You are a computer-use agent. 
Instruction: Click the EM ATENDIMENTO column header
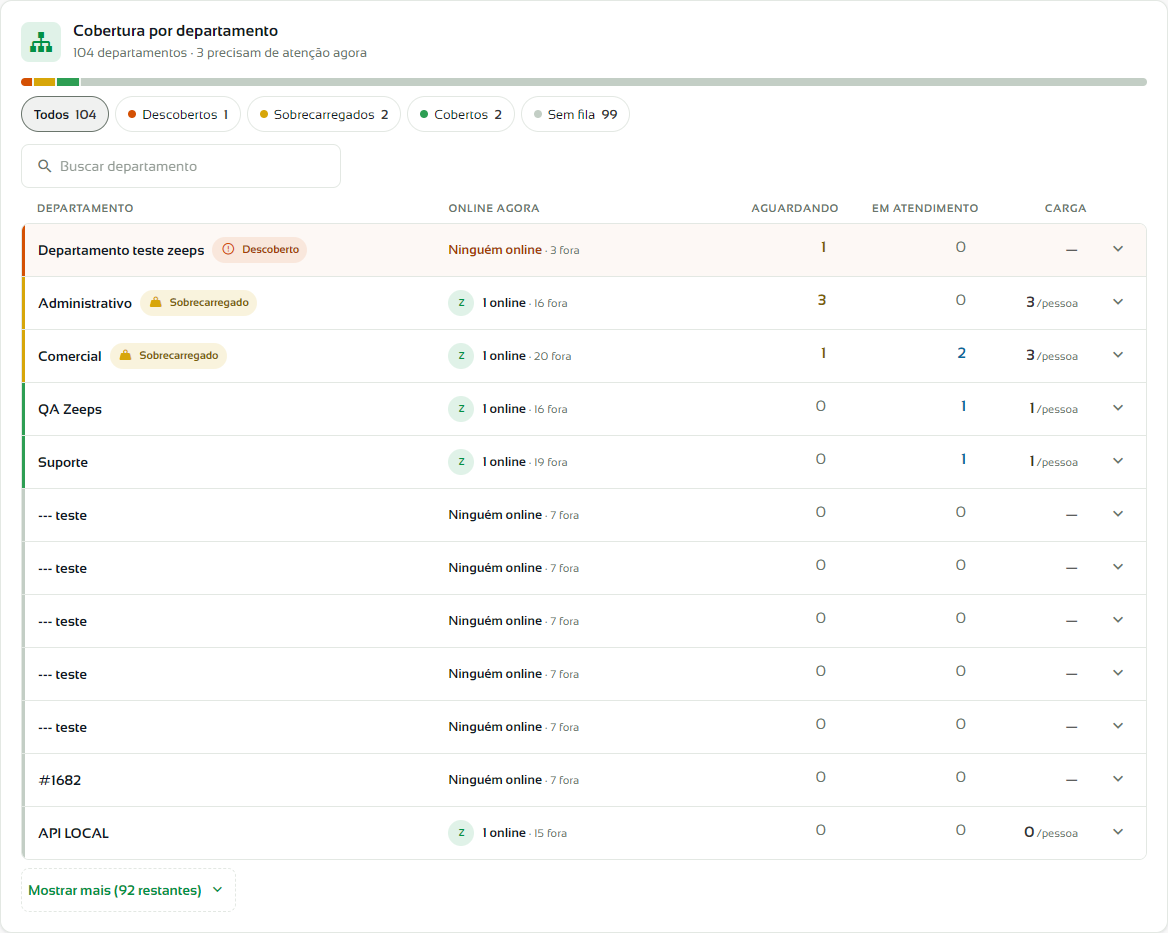click(925, 208)
